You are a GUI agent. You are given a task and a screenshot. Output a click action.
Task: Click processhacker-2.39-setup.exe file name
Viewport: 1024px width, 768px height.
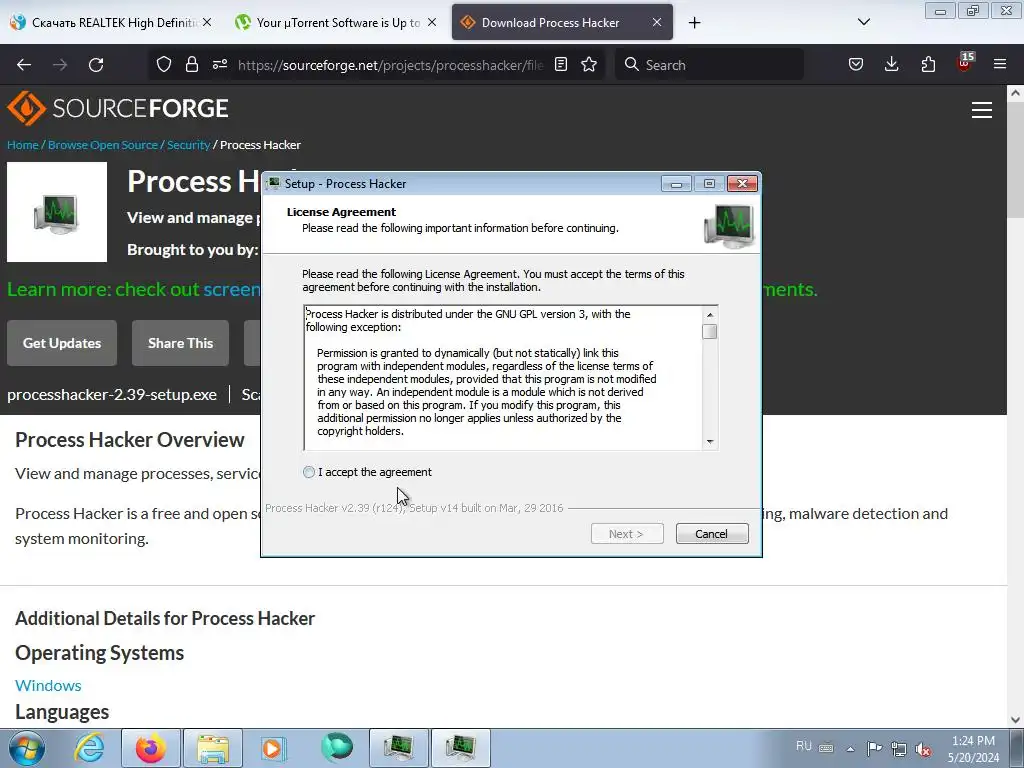[112, 394]
